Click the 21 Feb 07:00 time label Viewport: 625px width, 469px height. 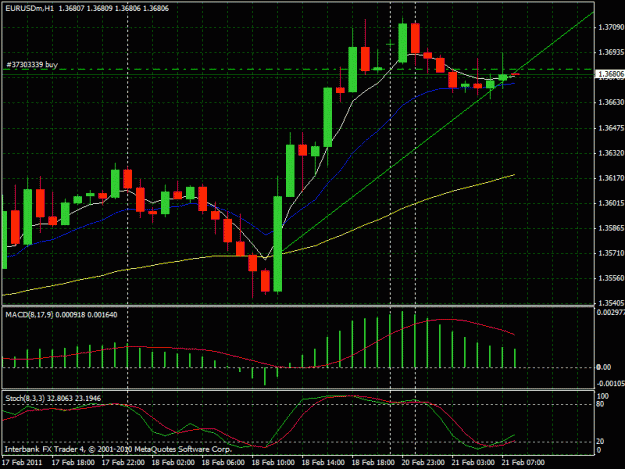[523, 463]
